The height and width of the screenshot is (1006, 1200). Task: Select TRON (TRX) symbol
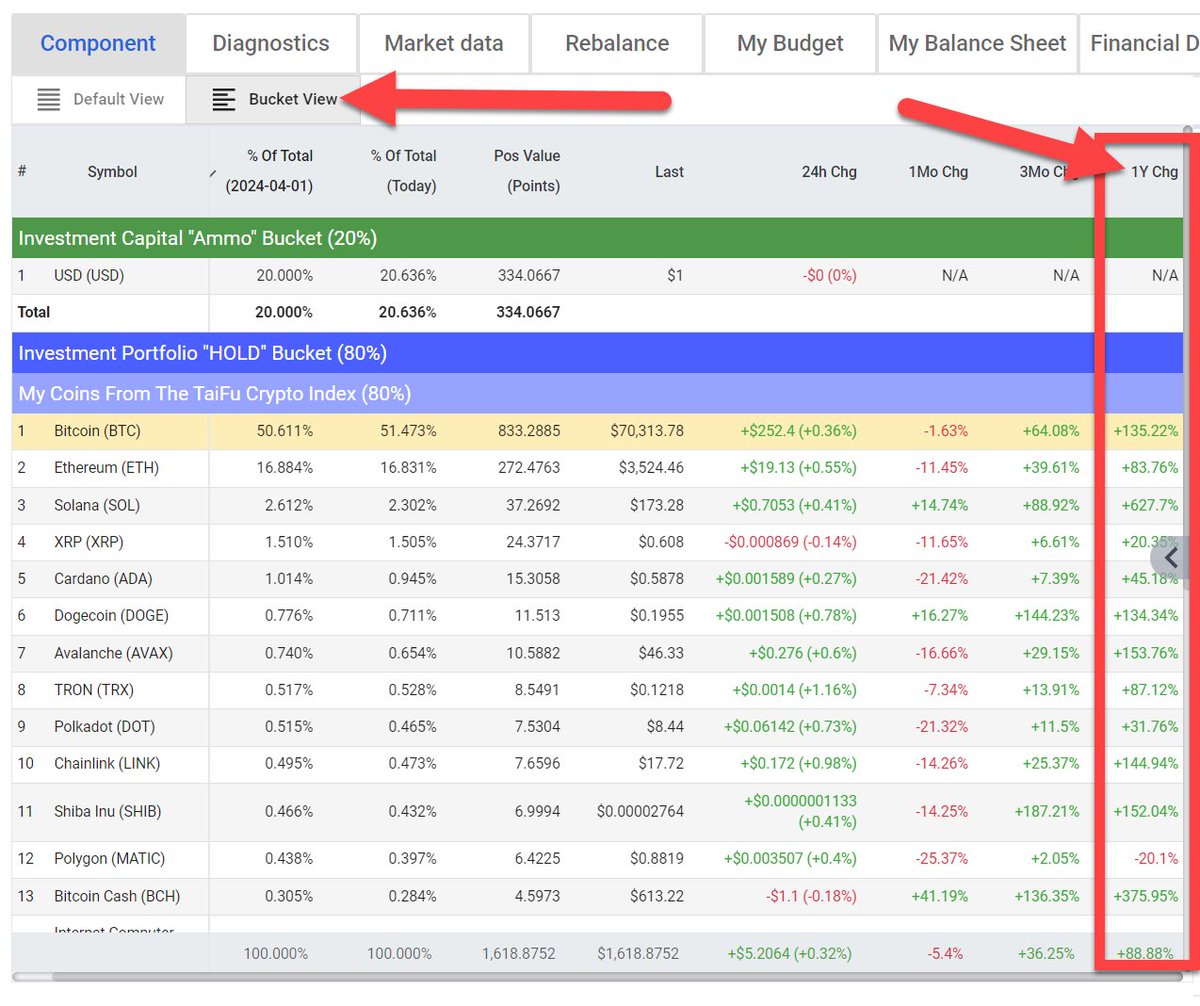point(93,690)
